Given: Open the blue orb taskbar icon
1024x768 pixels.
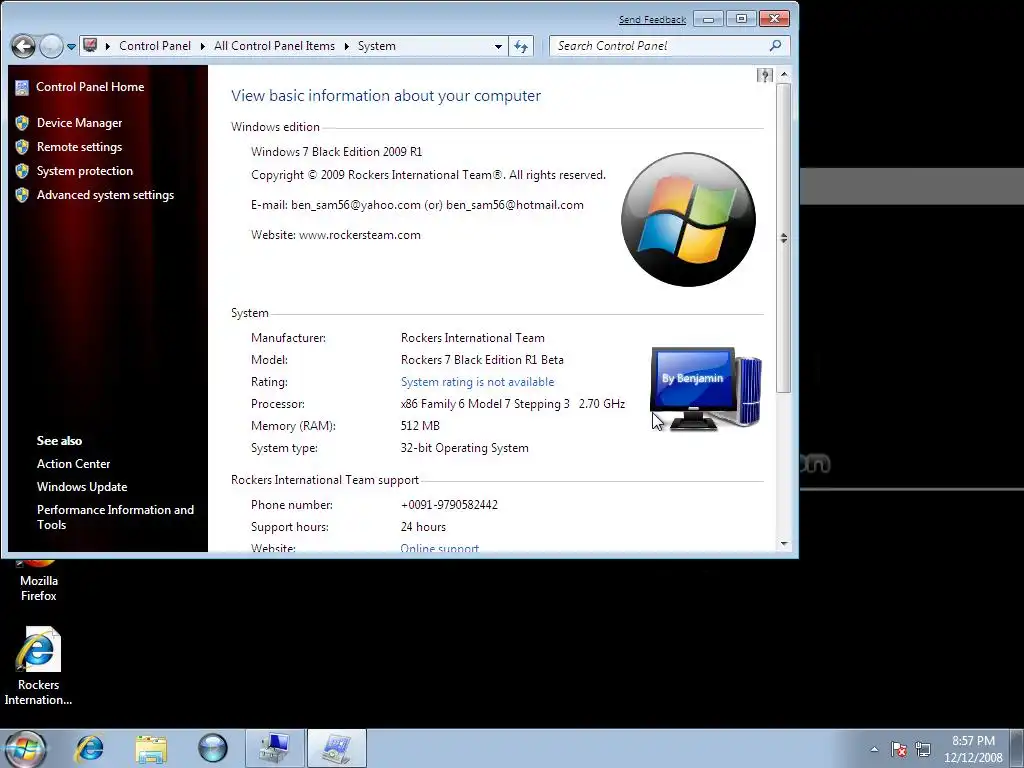Looking at the screenshot, I should point(213,749).
